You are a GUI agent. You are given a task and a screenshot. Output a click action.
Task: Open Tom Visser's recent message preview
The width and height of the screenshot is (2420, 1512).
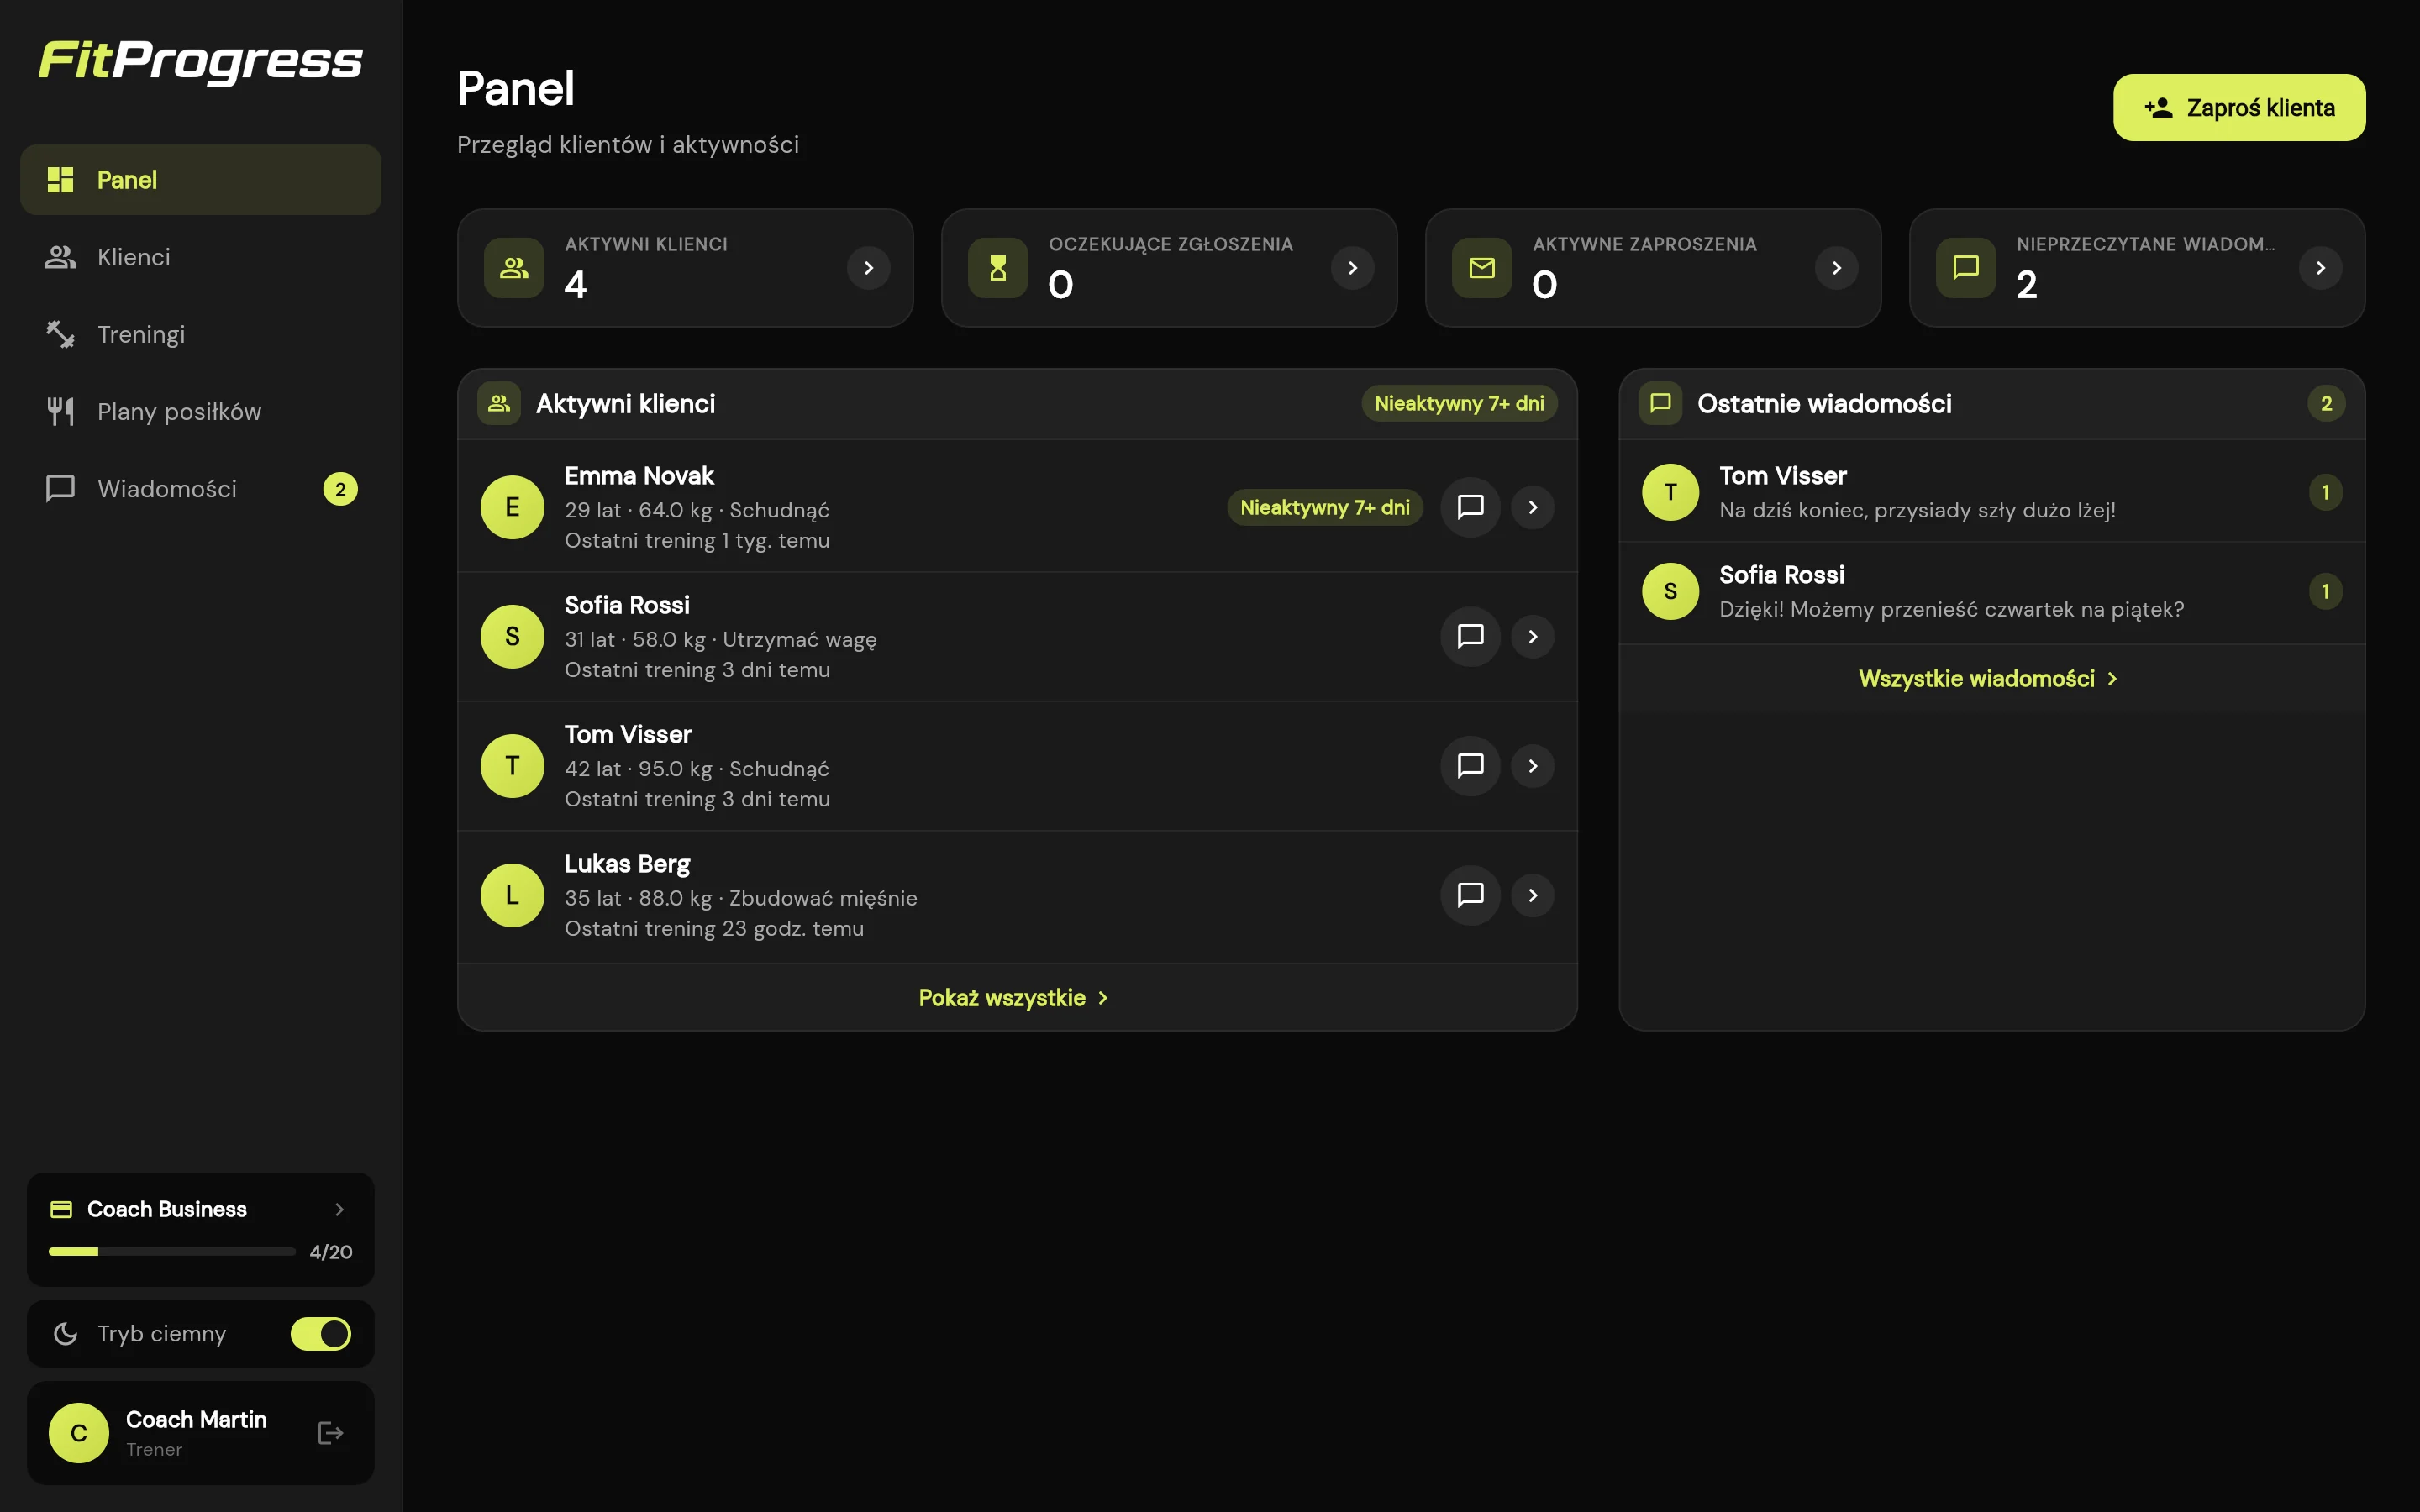tap(1991, 492)
